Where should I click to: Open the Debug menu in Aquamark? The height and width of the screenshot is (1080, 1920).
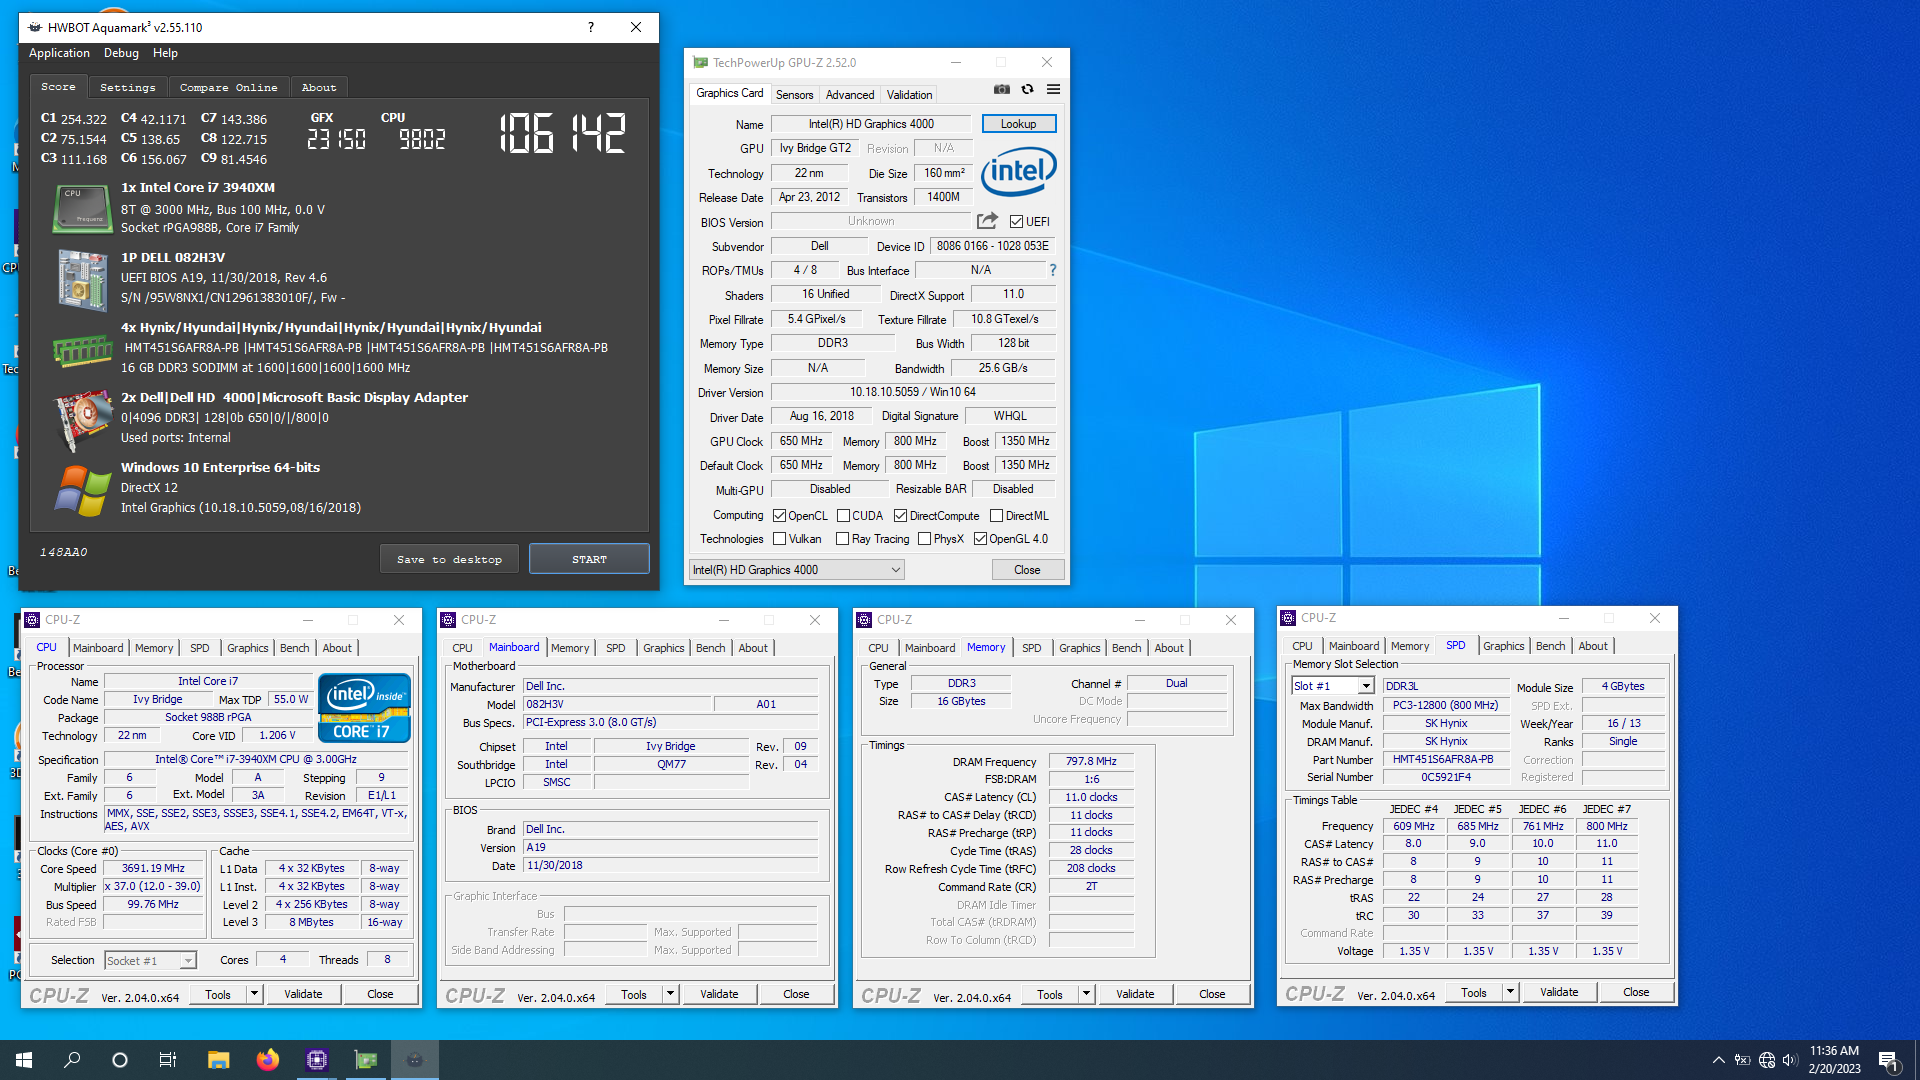click(121, 54)
